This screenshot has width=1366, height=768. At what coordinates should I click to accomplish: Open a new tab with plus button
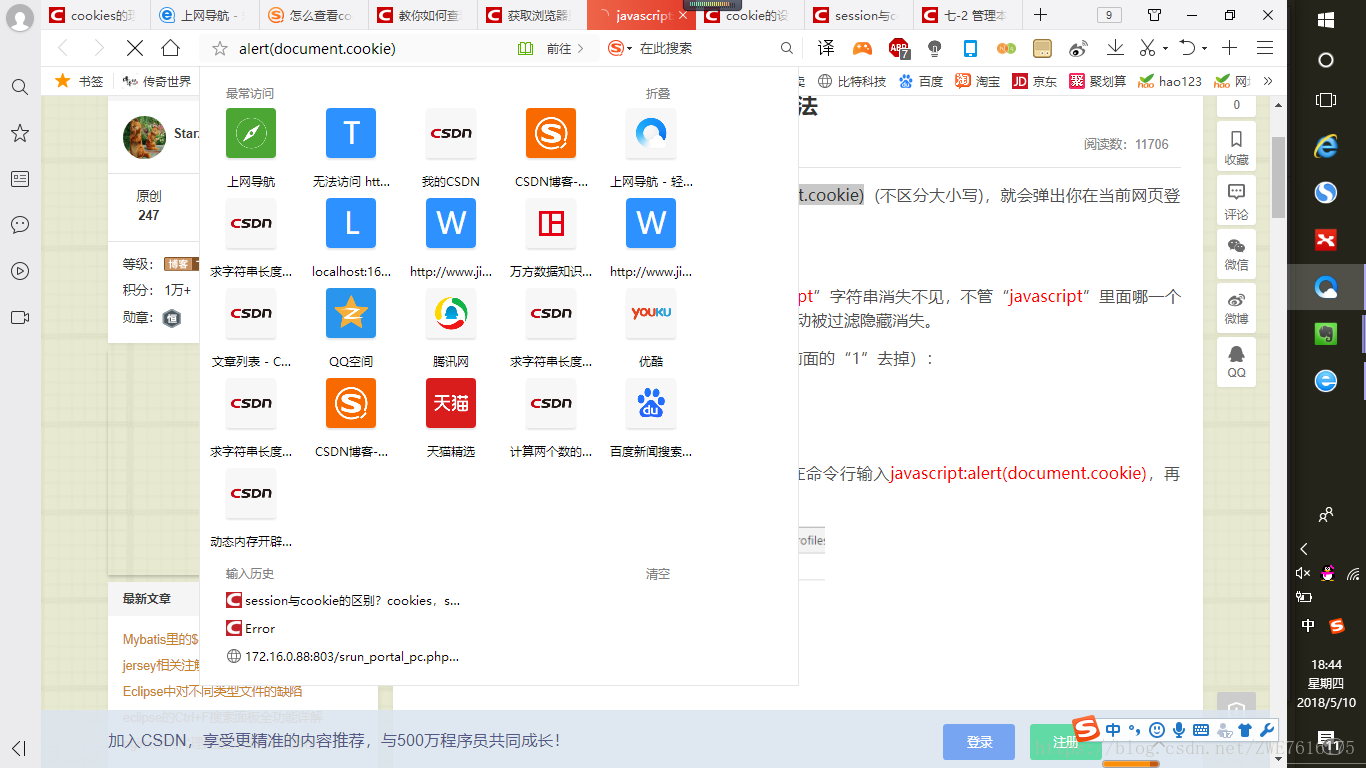[x=1041, y=15]
